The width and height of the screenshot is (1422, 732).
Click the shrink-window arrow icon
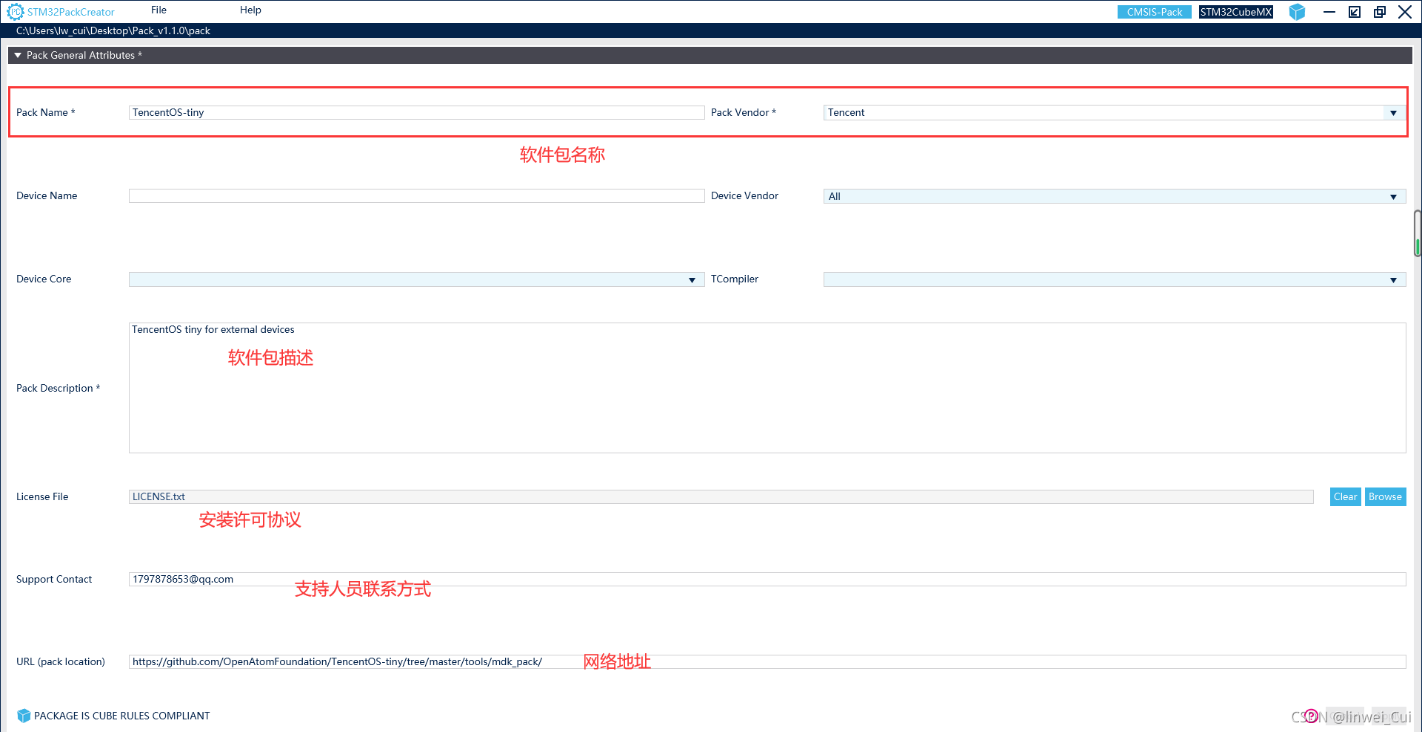coord(1354,12)
